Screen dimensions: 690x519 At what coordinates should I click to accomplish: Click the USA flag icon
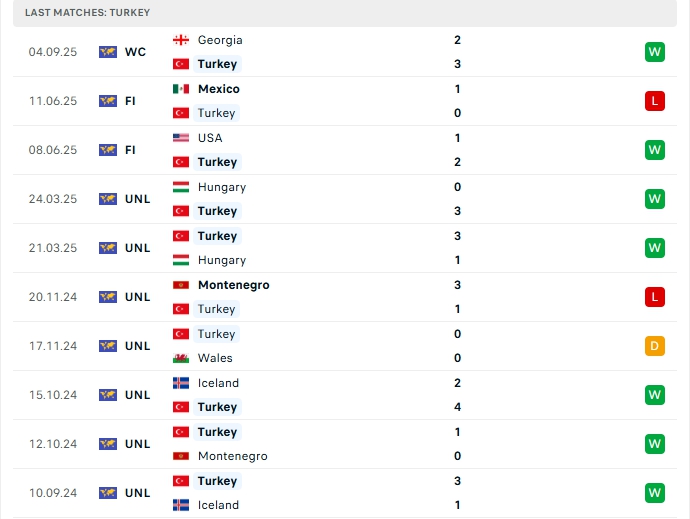pyautogui.click(x=181, y=138)
